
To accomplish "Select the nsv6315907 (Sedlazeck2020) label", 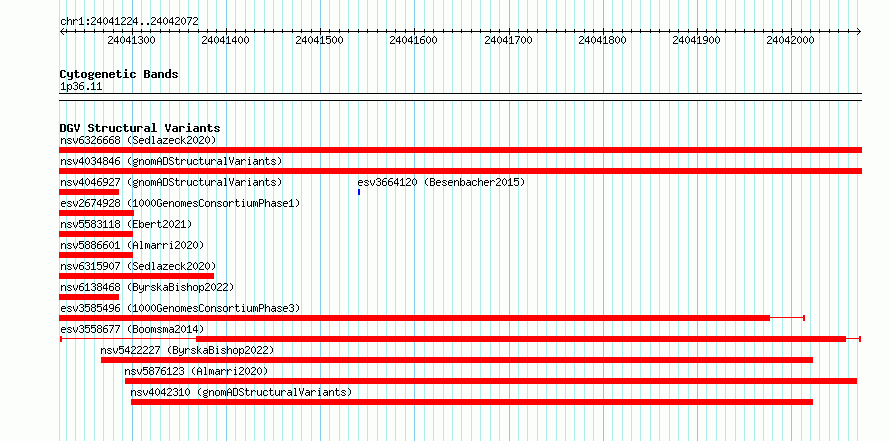I will (x=138, y=266).
